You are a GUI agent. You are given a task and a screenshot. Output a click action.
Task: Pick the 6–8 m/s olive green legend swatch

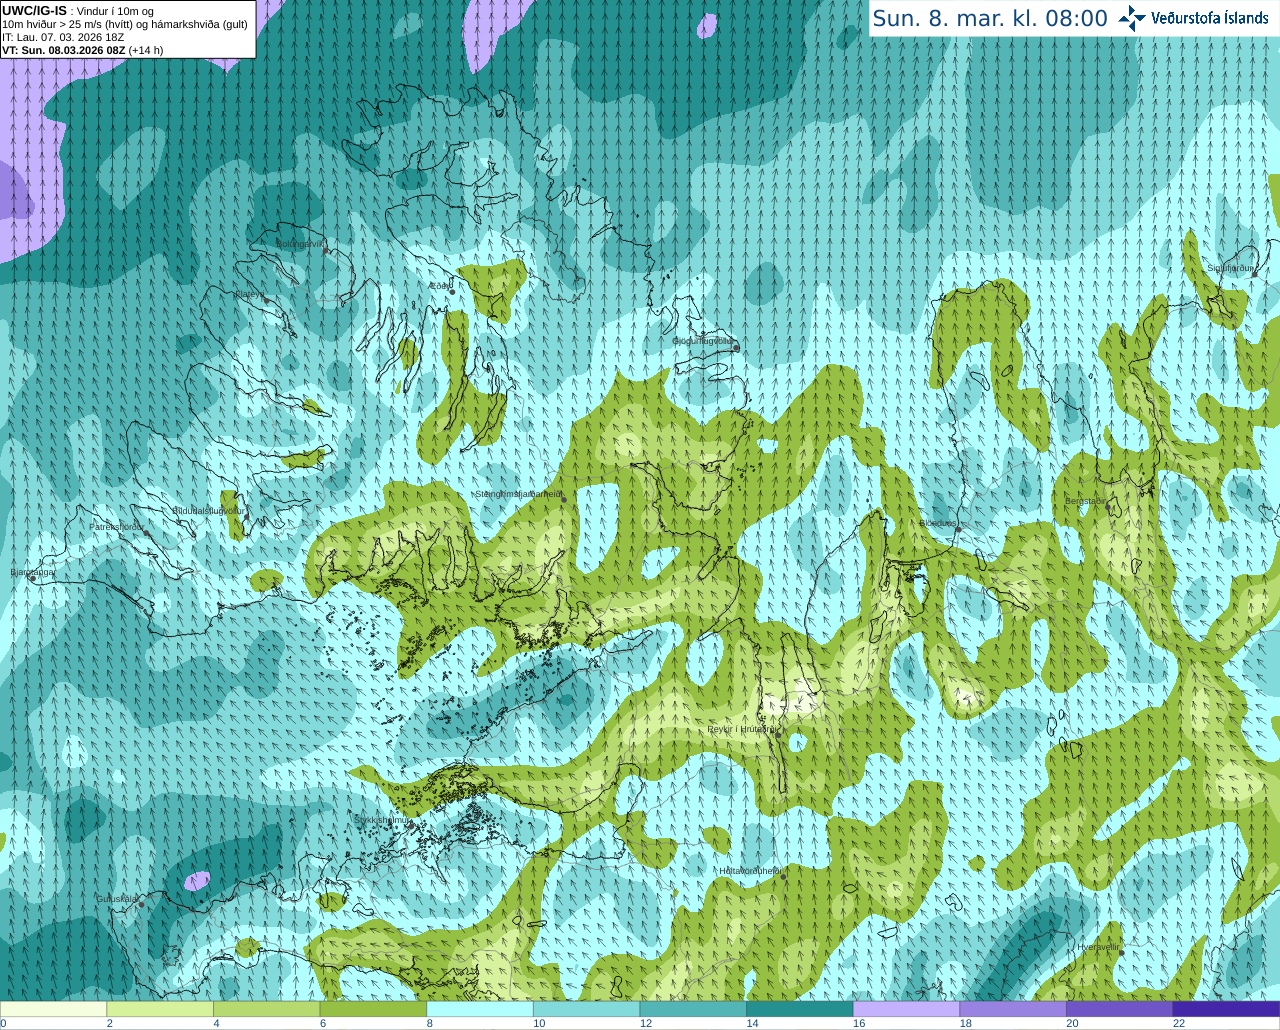[x=373, y=1009]
